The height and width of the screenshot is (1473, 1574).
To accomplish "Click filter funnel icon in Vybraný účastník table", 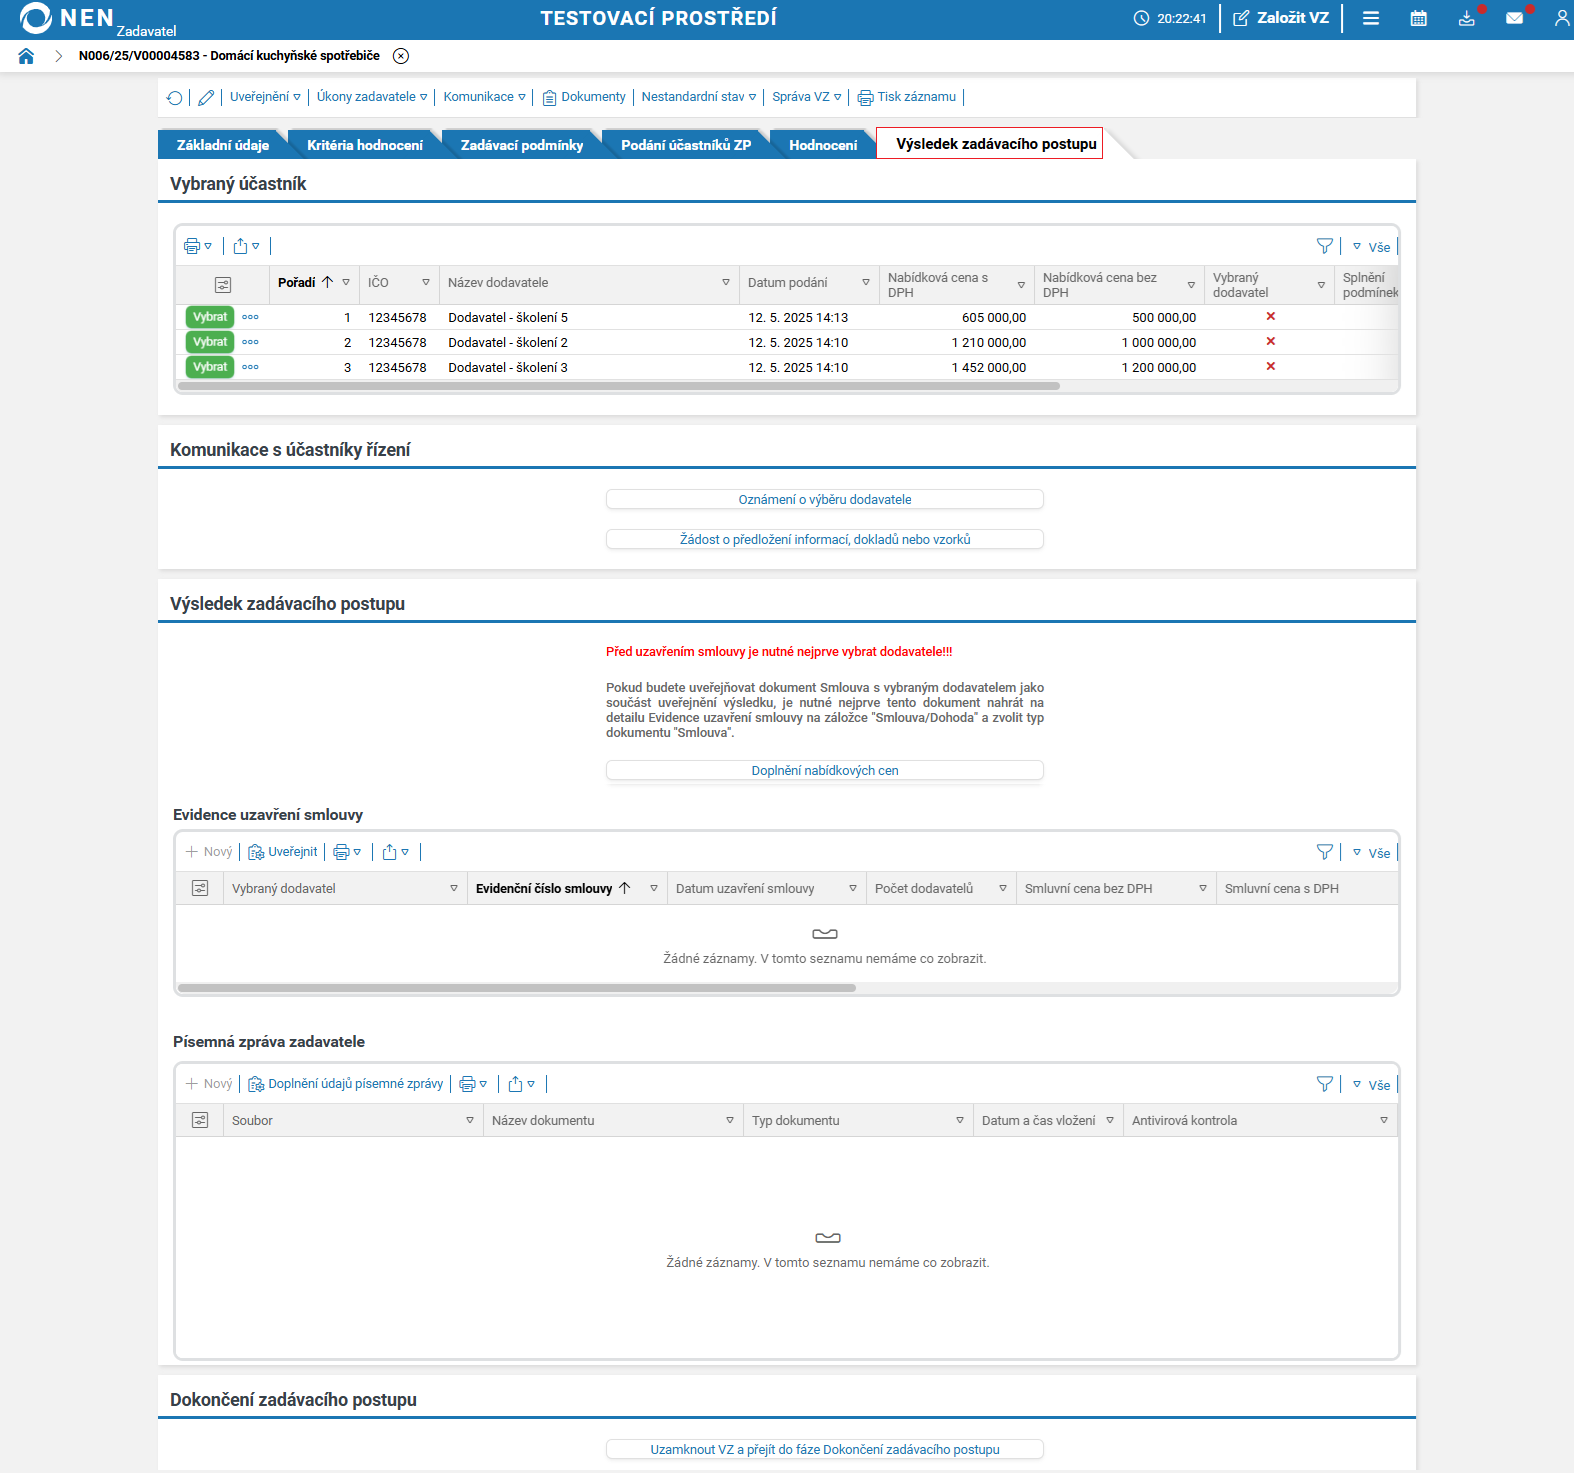I will 1324,246.
